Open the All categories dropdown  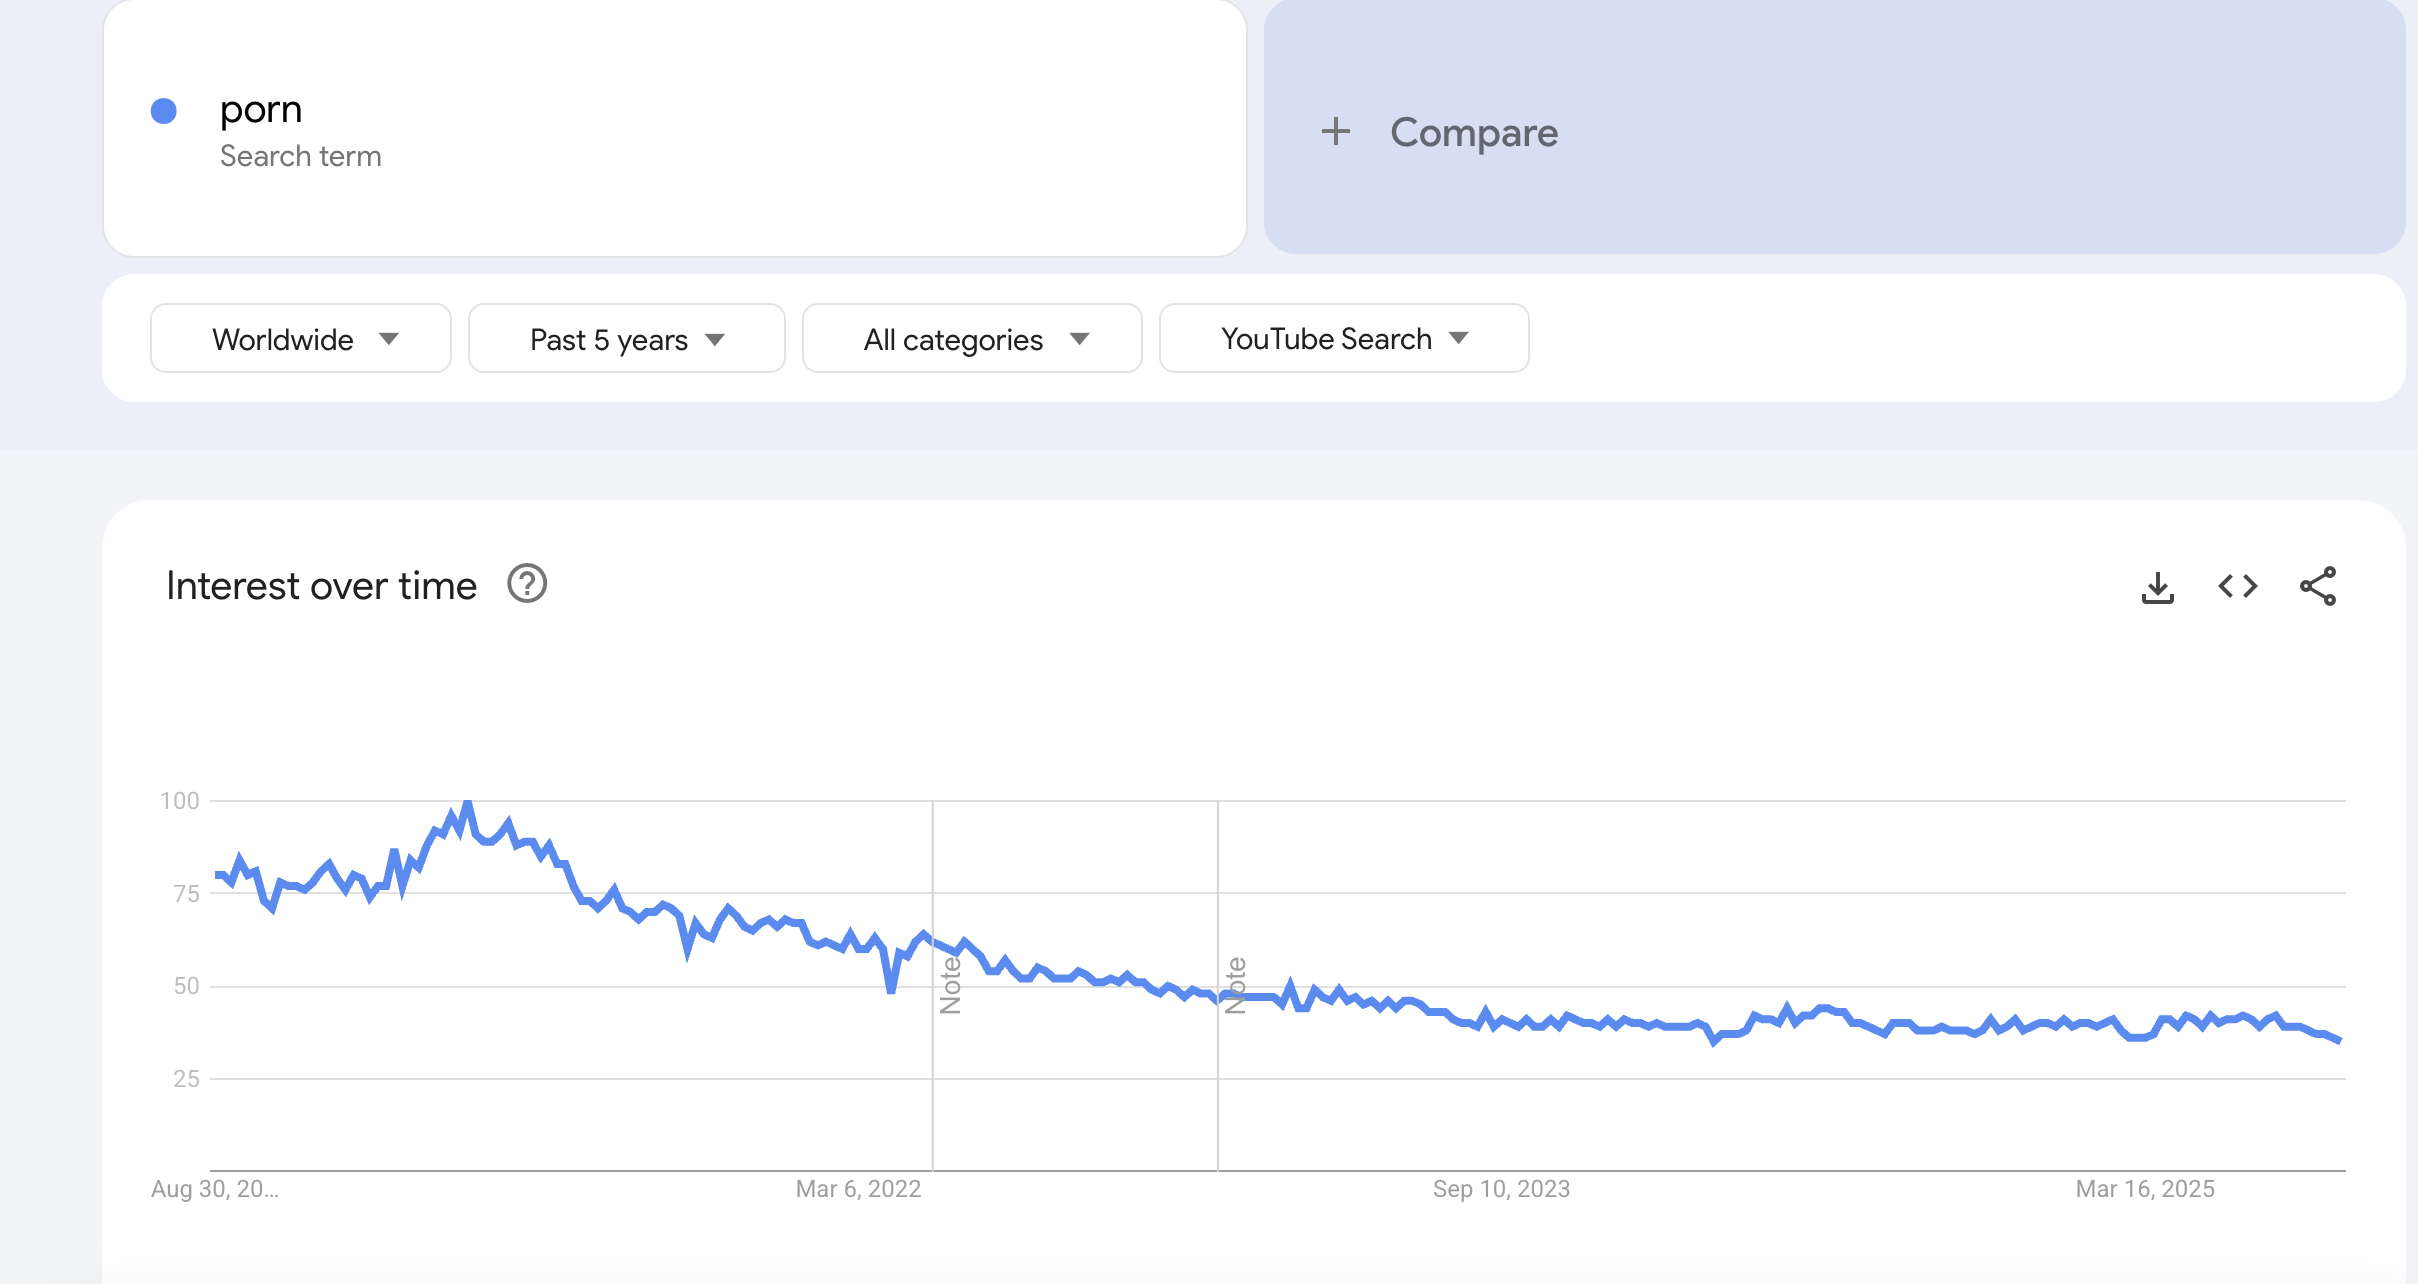coord(972,339)
